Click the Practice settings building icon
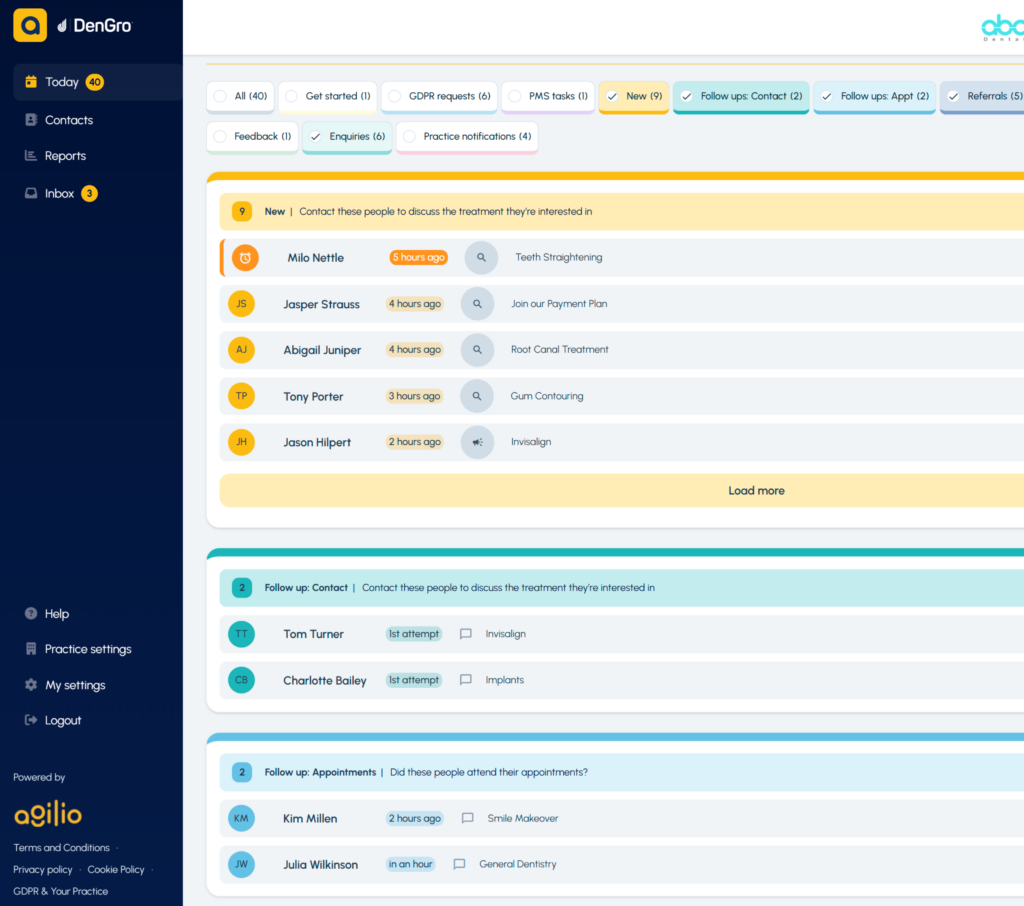The image size is (1024, 906). coord(31,648)
